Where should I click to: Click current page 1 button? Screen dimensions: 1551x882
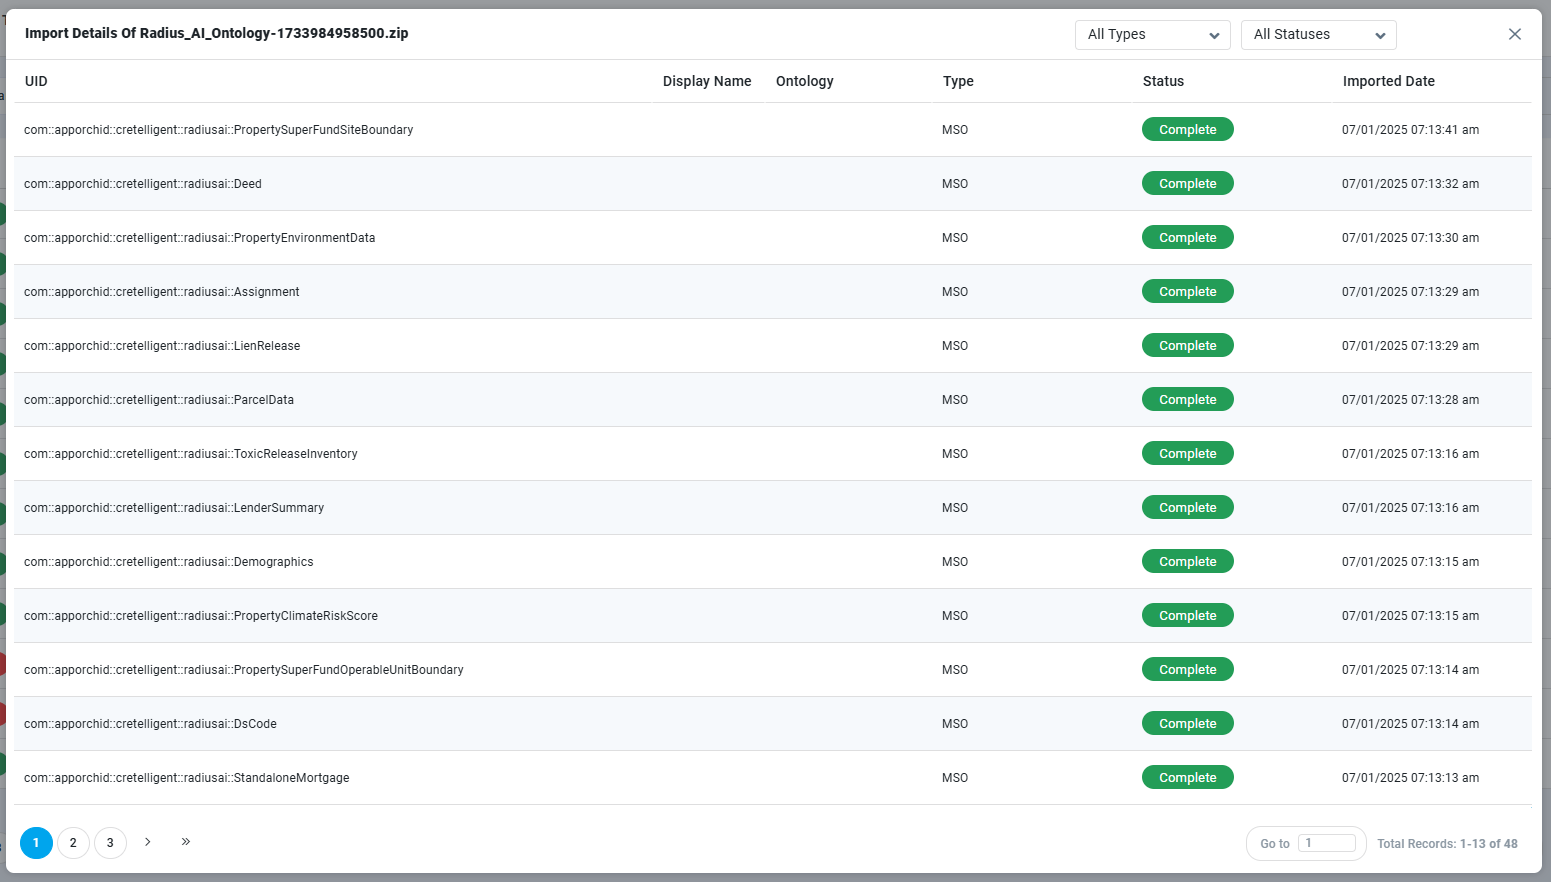pos(36,843)
